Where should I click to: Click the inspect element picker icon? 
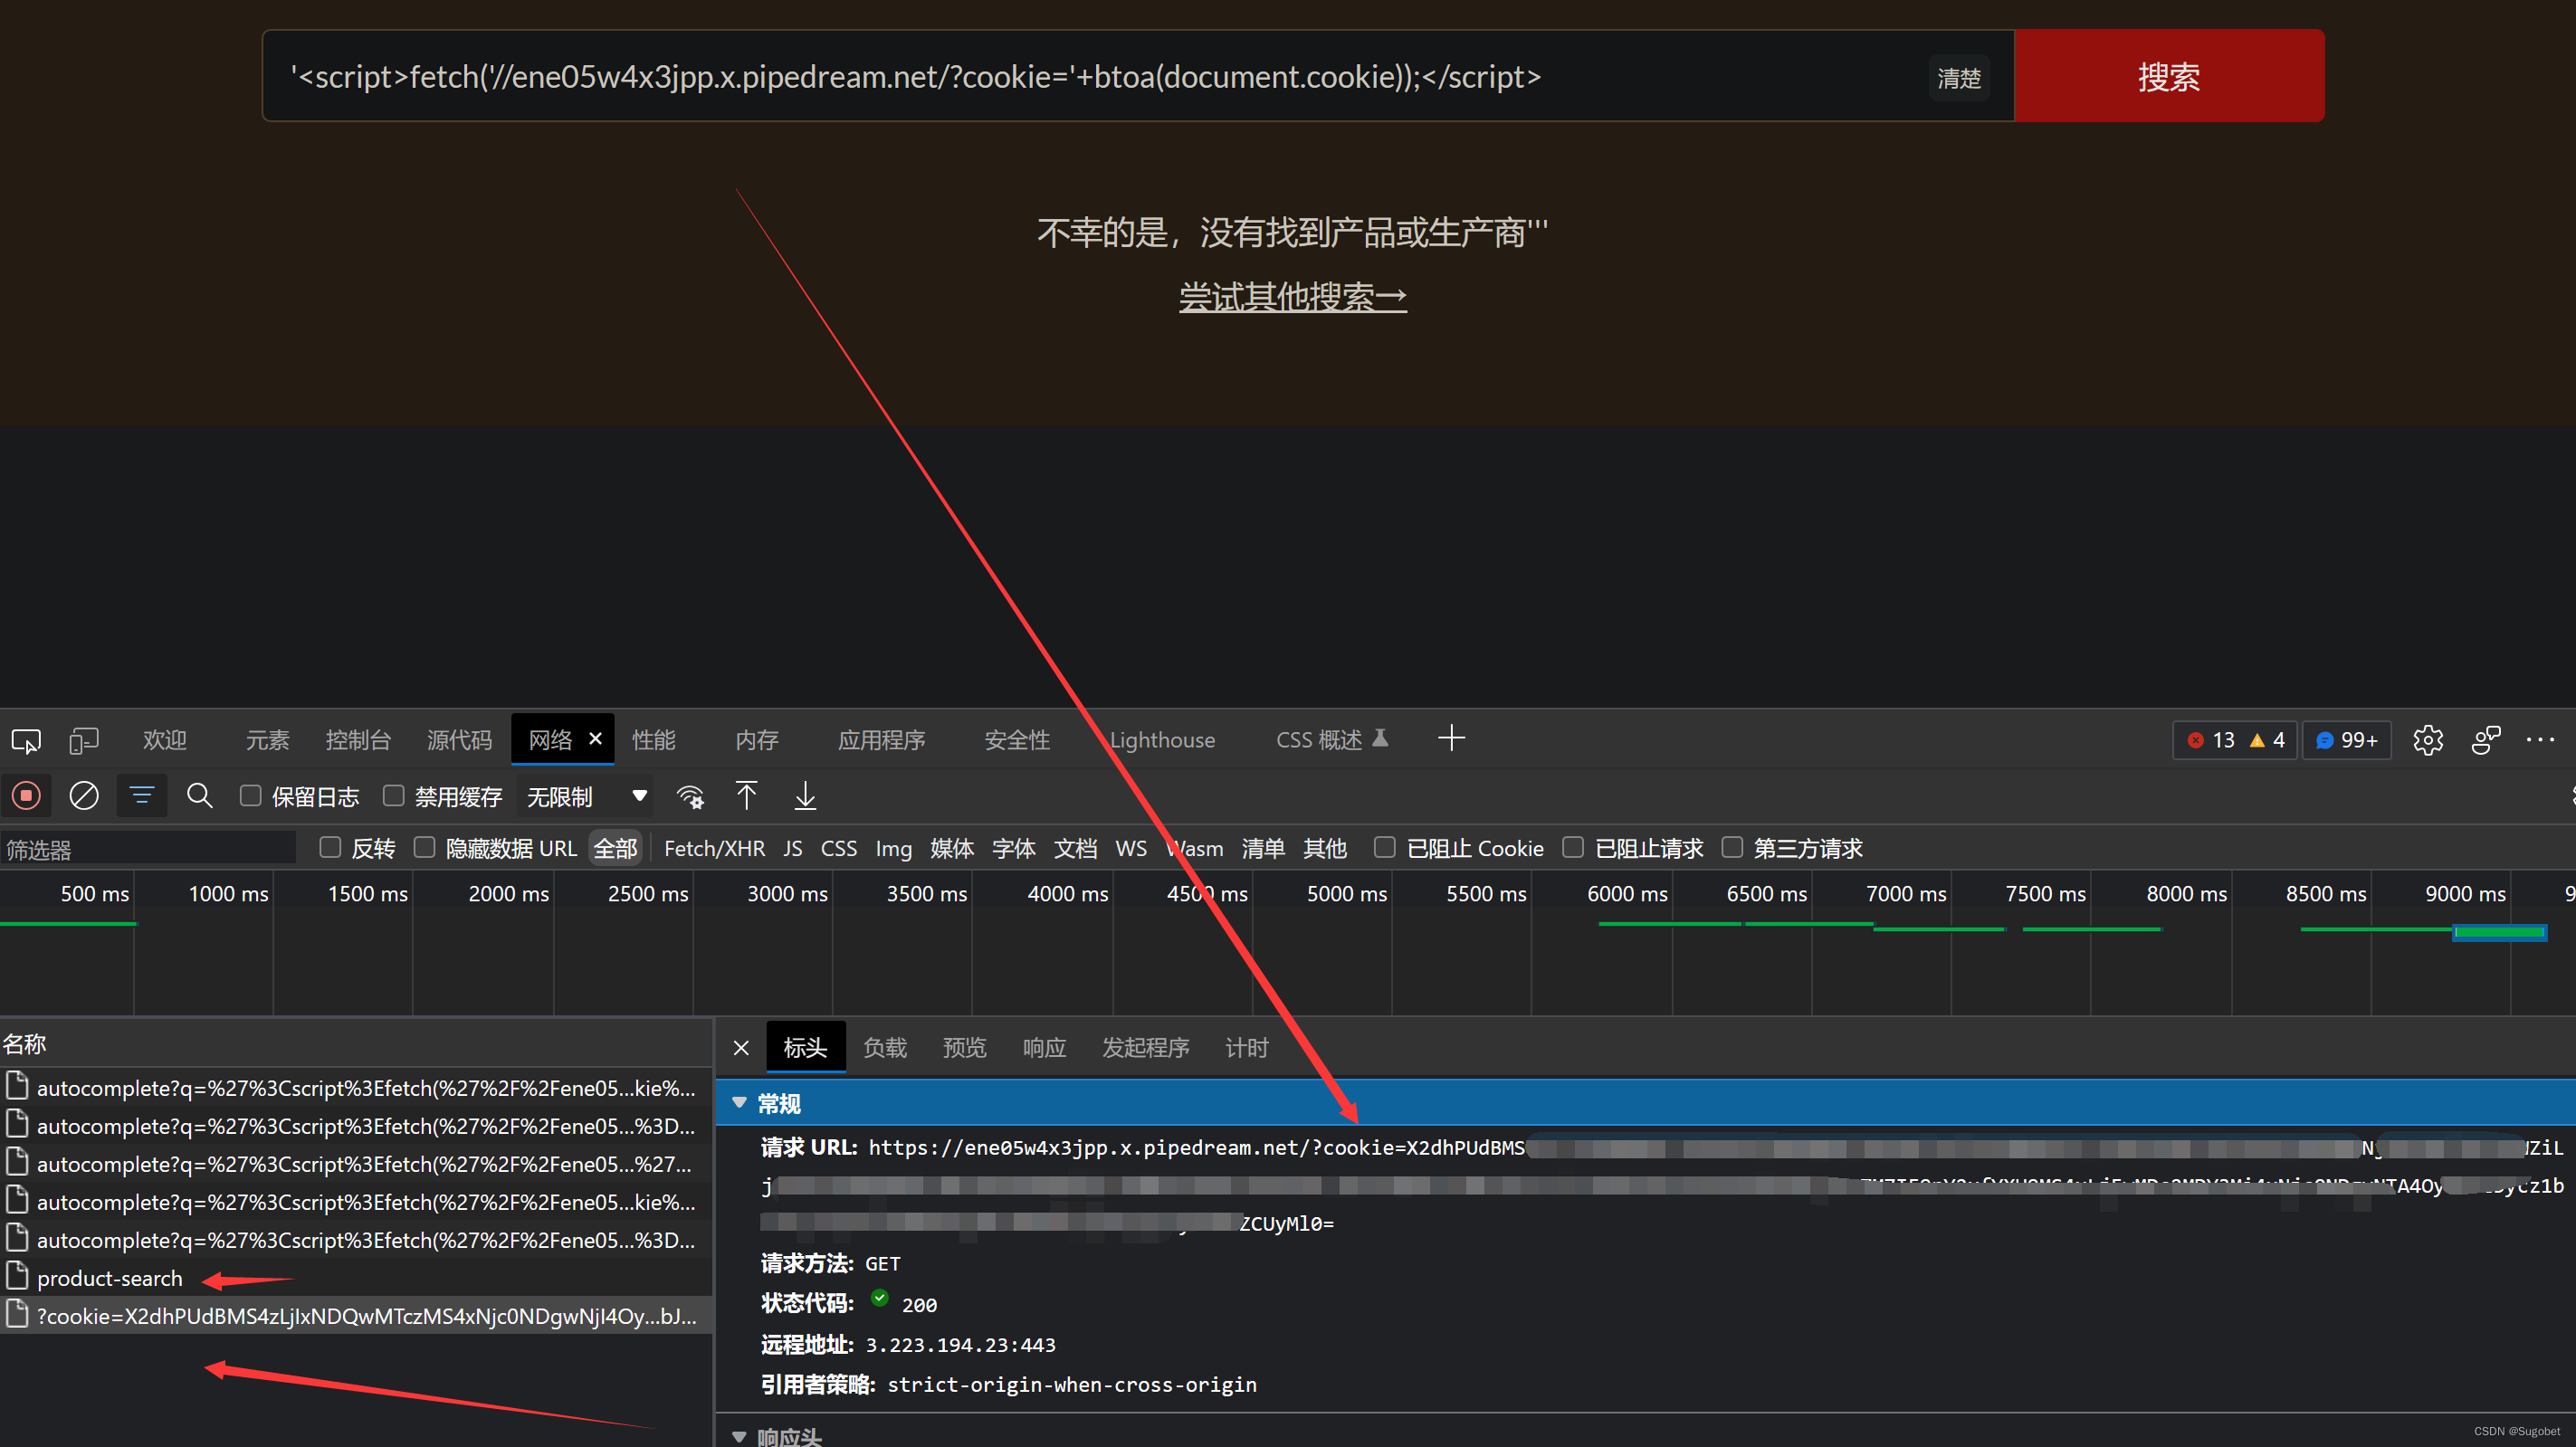[26, 740]
